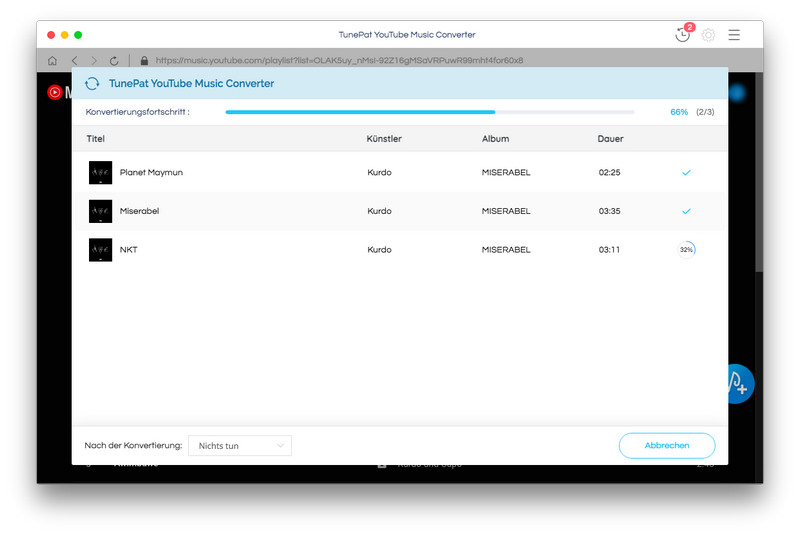Select the 'Planet Maymun' title text

click(x=151, y=172)
